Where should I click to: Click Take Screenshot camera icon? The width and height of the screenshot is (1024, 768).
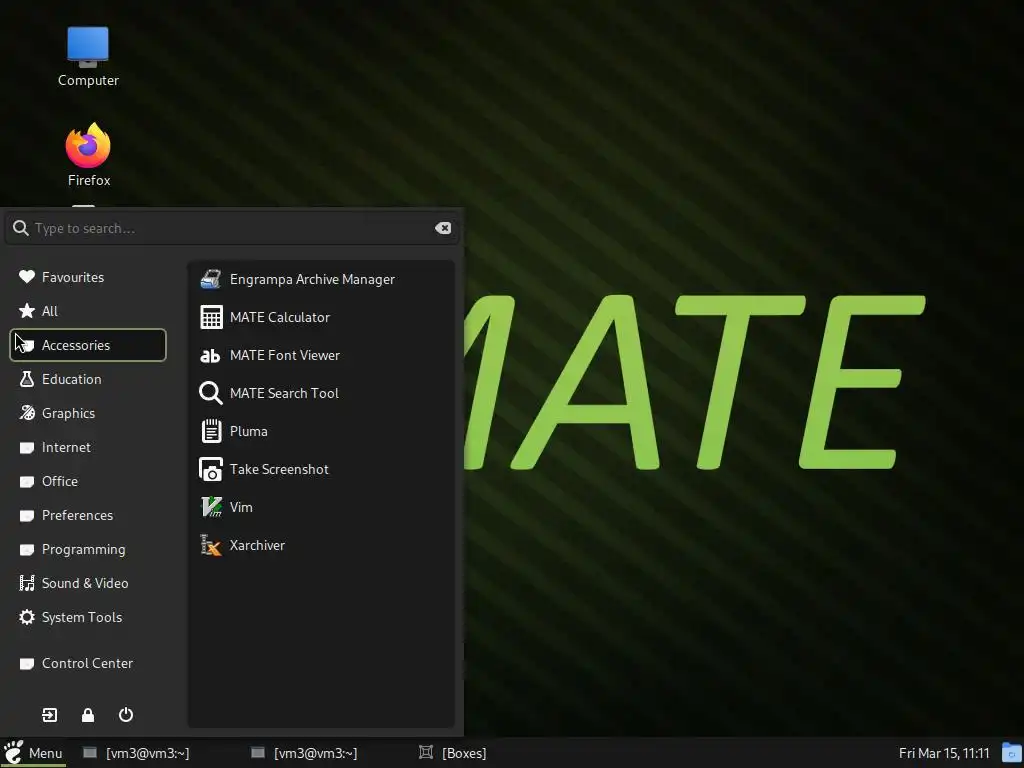[x=210, y=469]
